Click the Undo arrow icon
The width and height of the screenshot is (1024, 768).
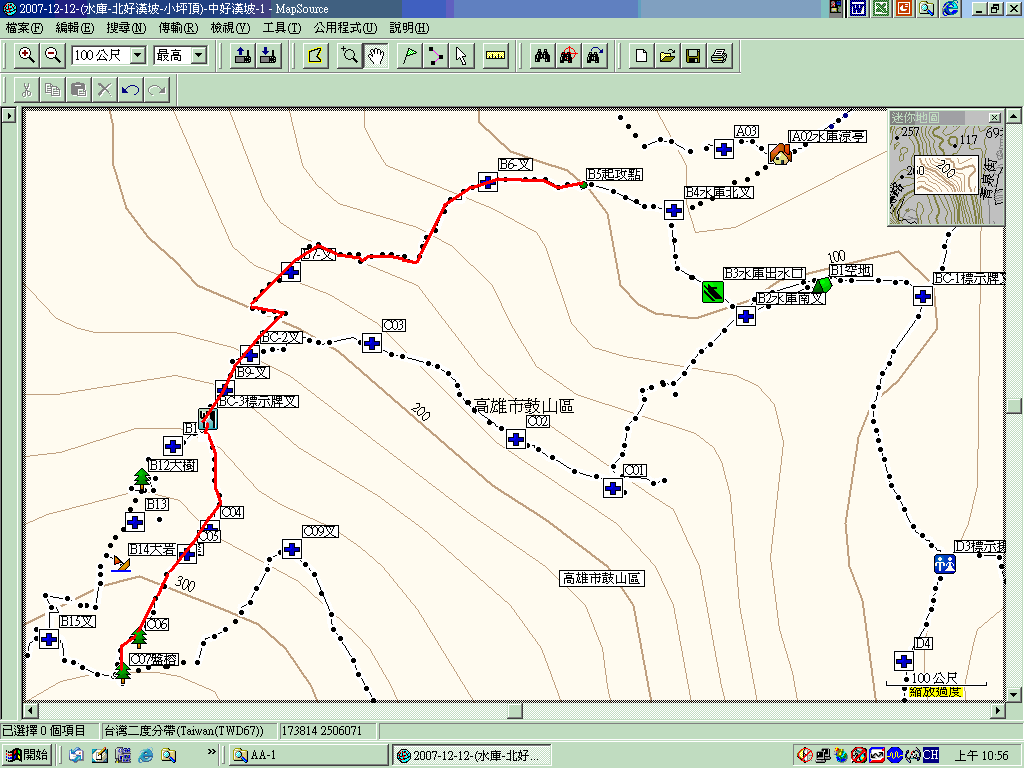pos(131,89)
